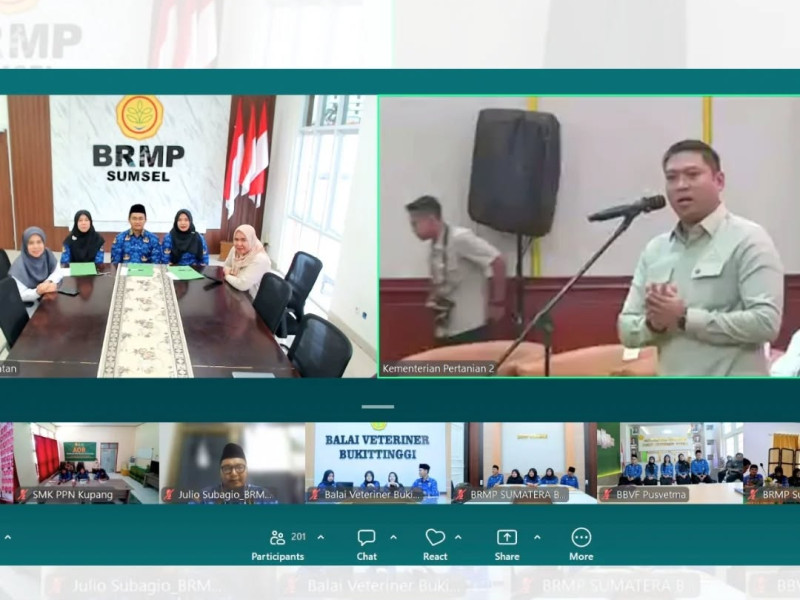Open the React heart menu

click(x=435, y=545)
